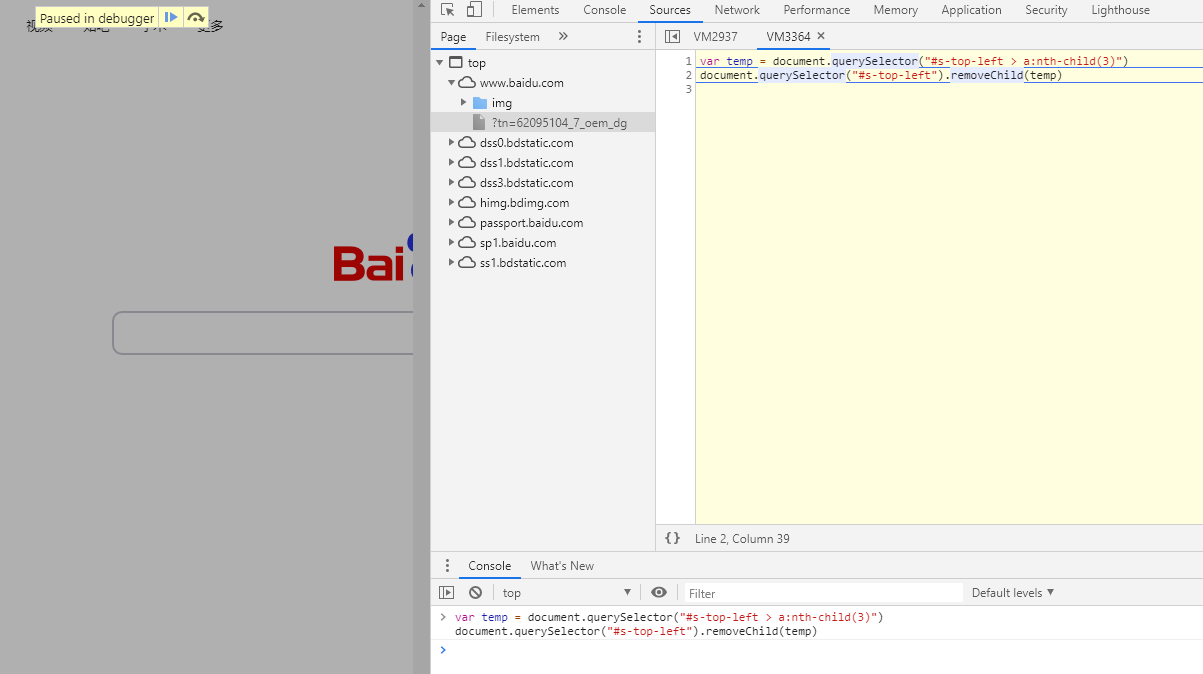
Task: Expand himg.bdimg.com domain node
Action: coord(451,203)
